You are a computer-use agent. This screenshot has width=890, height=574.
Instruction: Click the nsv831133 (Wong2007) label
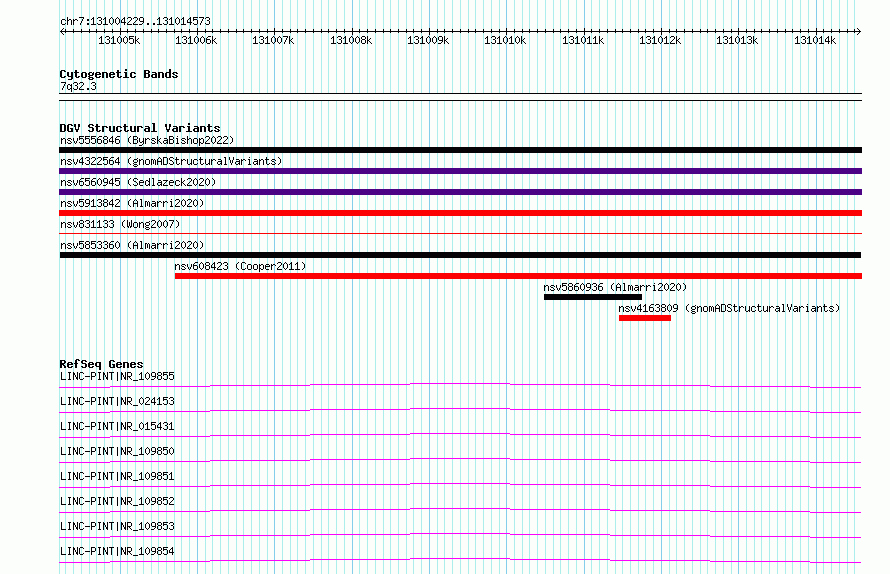coord(120,224)
